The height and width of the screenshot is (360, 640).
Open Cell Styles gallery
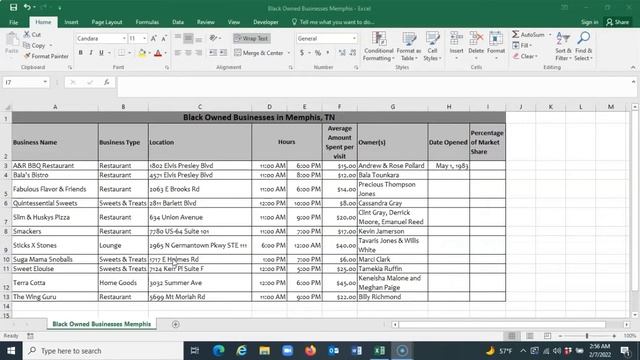432,46
